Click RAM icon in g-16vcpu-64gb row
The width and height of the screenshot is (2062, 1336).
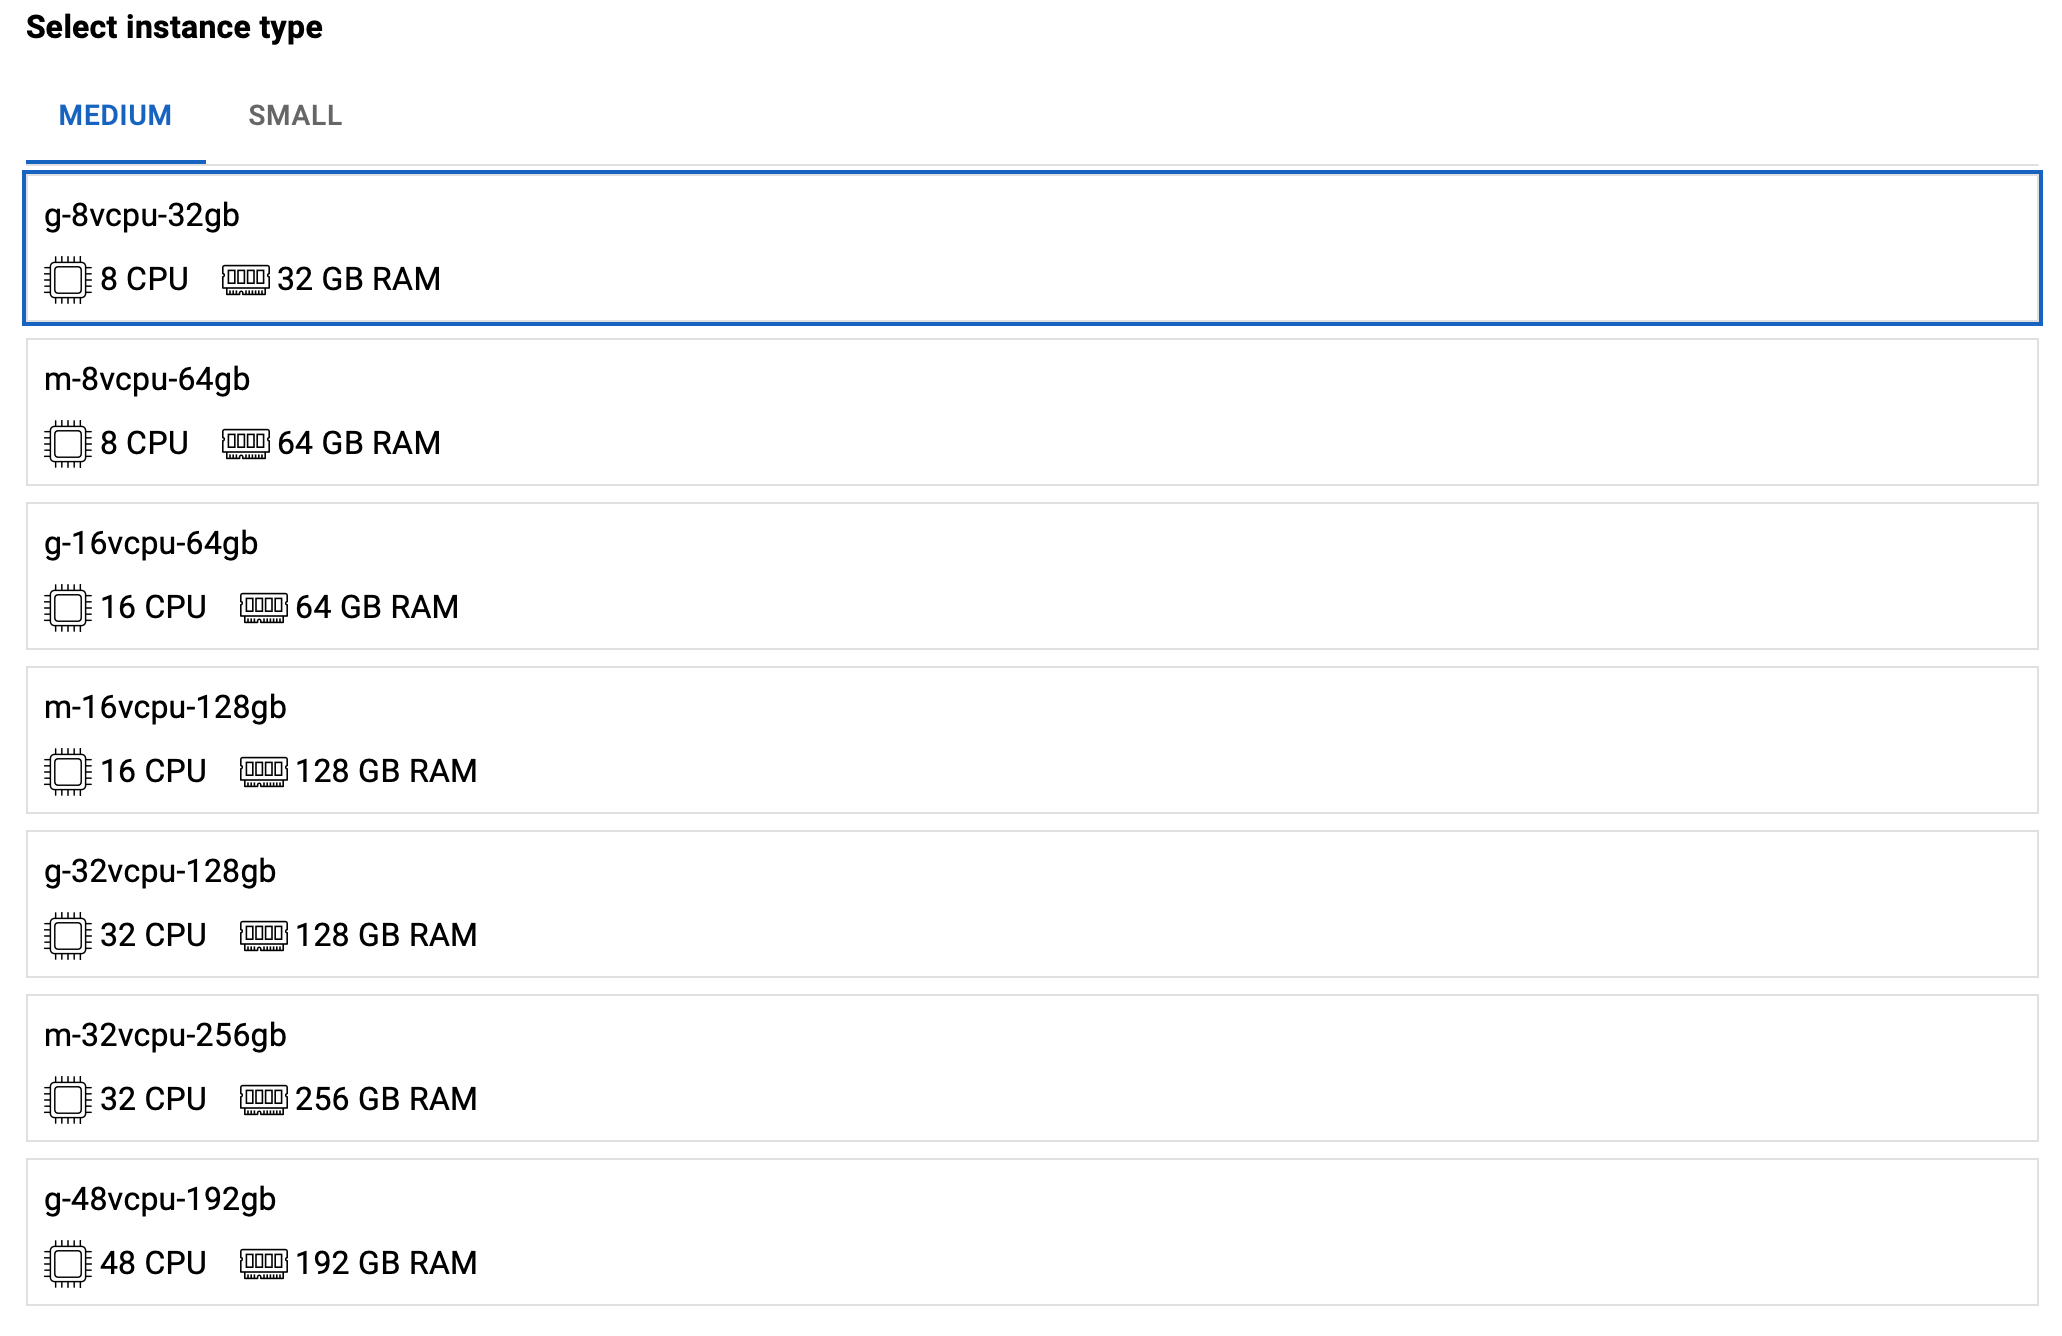(x=264, y=607)
